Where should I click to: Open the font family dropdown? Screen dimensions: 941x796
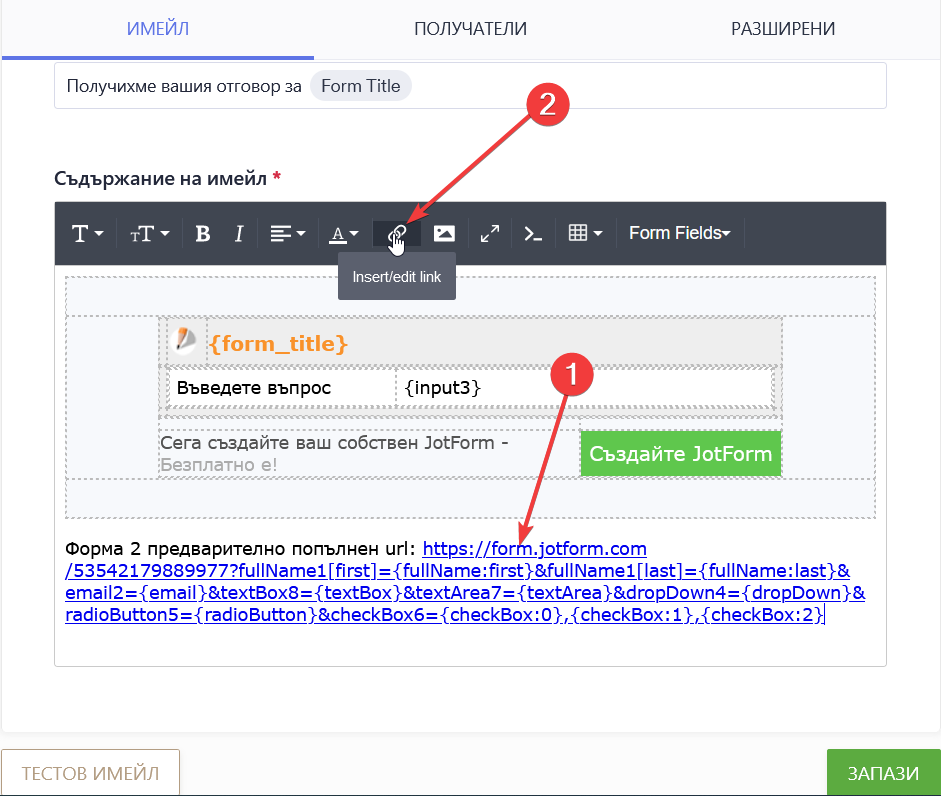pos(88,233)
